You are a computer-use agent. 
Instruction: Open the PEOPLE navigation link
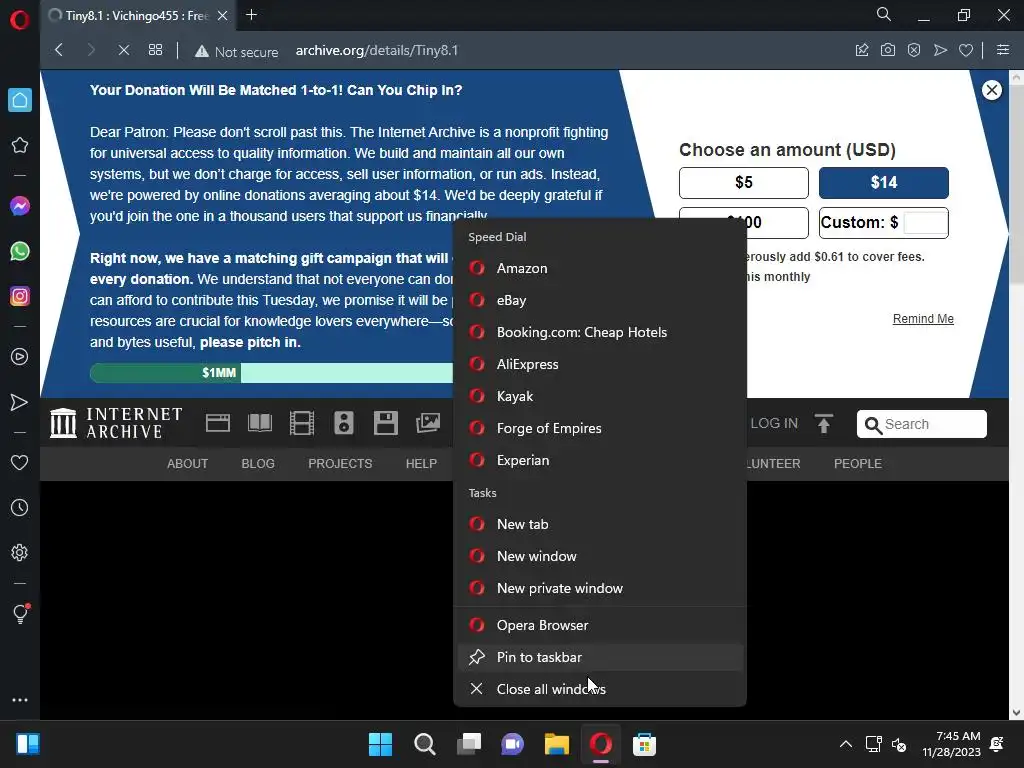click(x=857, y=464)
